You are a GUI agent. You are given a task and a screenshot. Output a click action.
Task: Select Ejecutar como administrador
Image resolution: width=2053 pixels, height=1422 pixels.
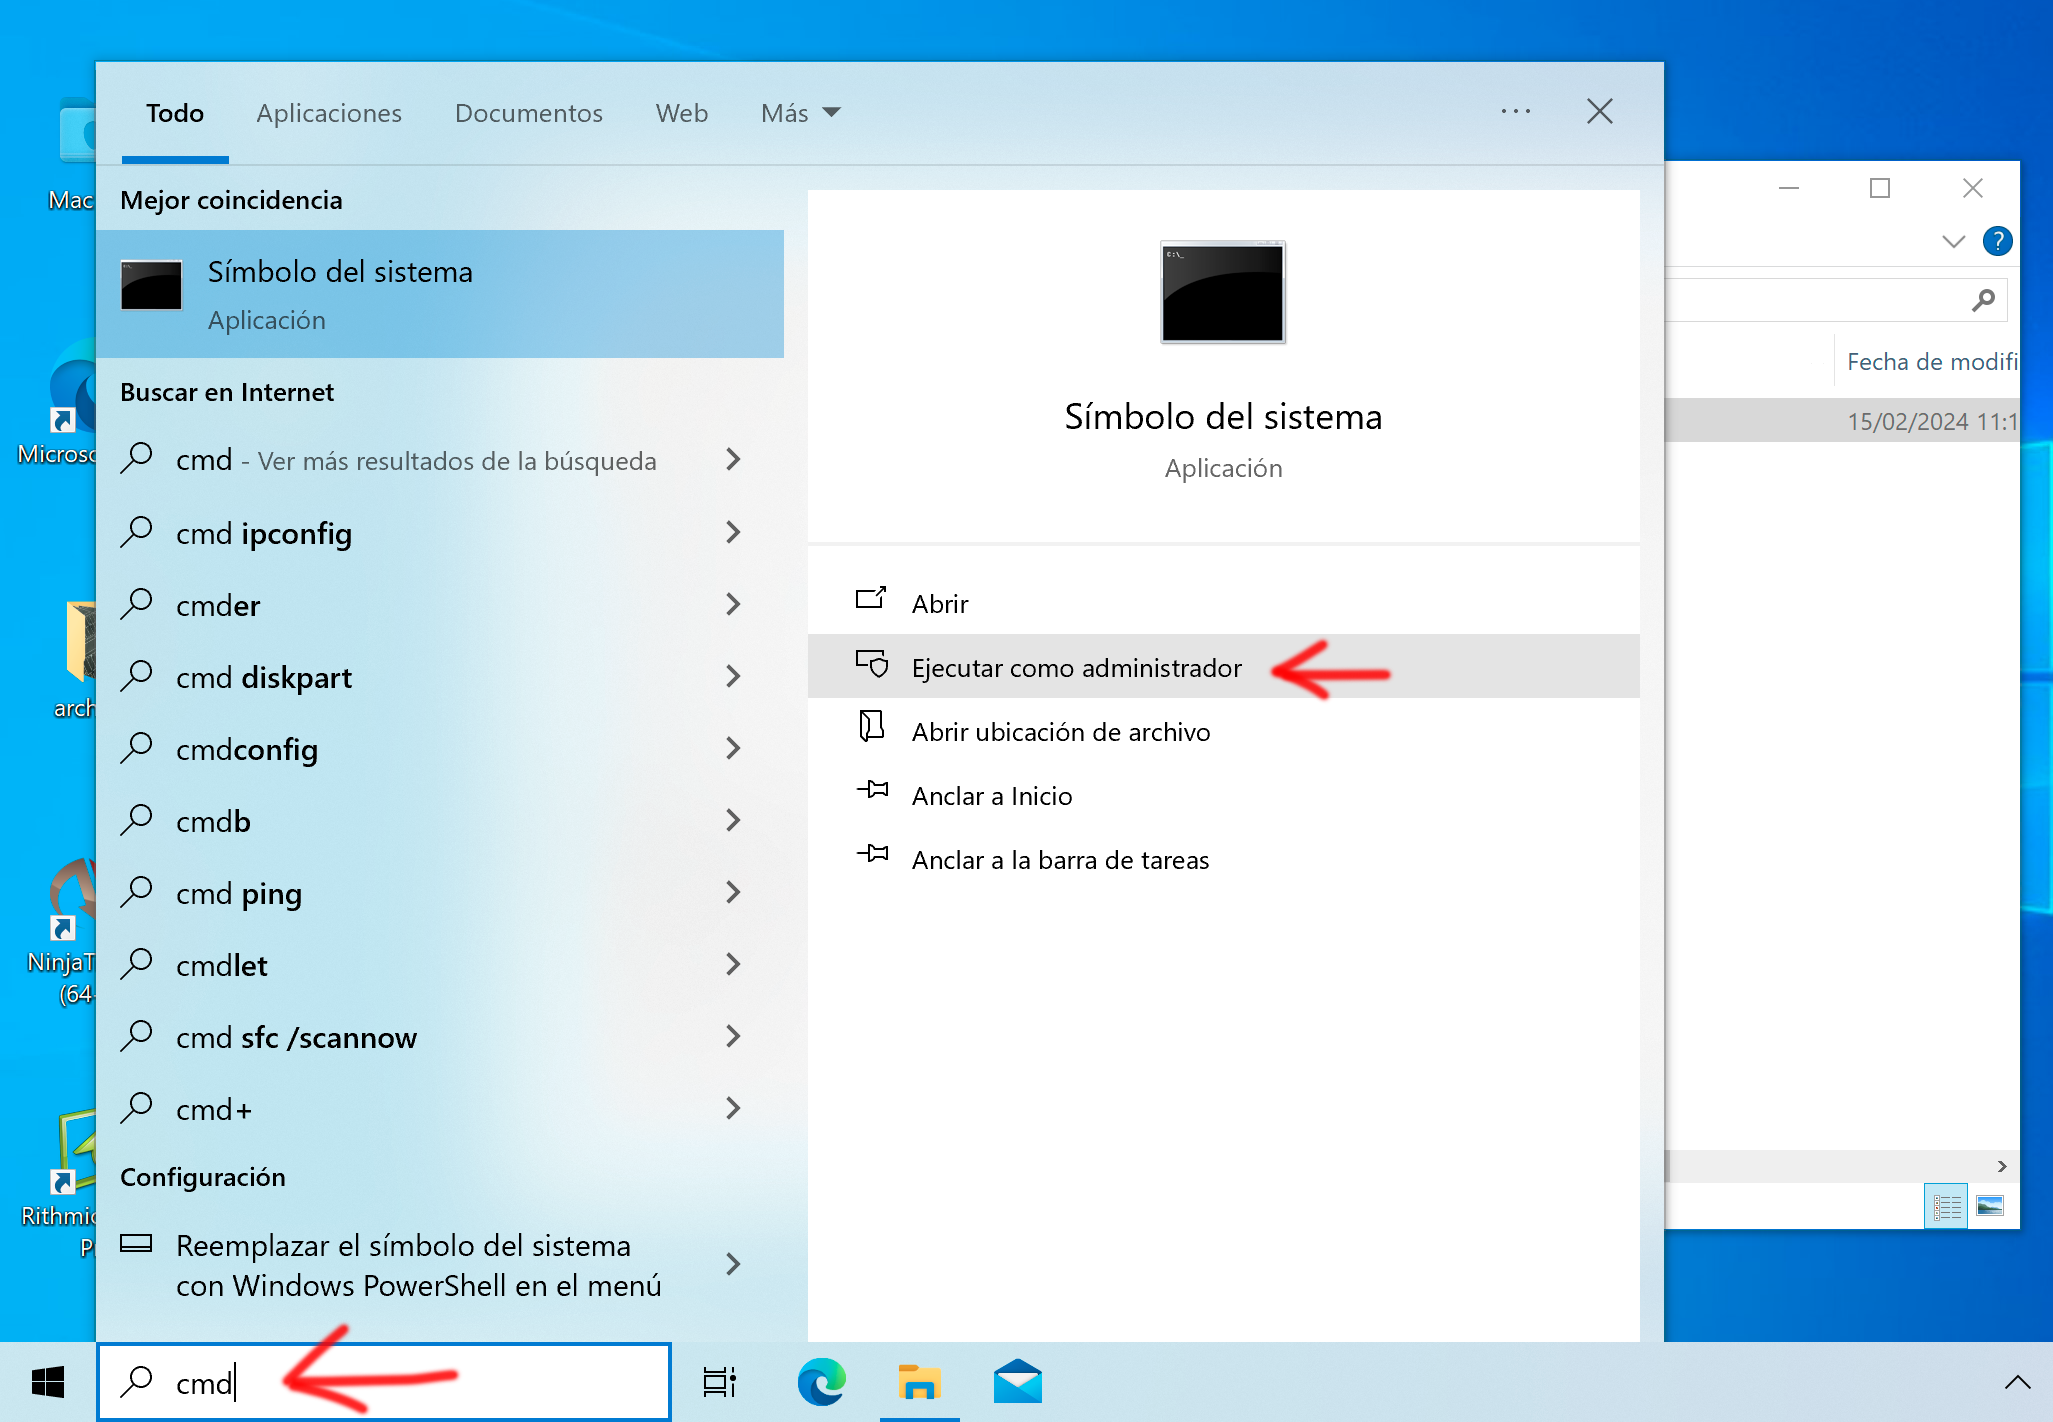1075,667
